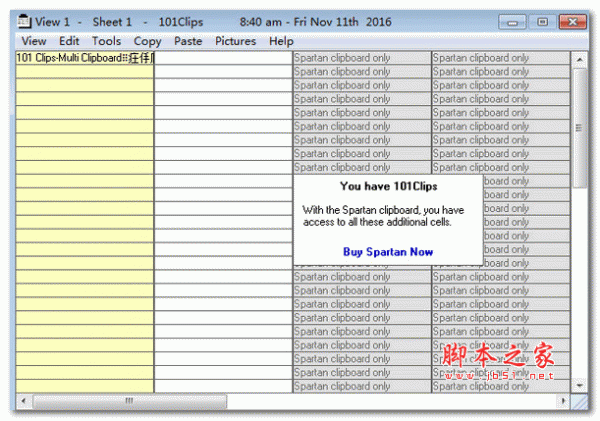Click the first white cell in second column
The height and width of the screenshot is (421, 600).
pos(223,58)
